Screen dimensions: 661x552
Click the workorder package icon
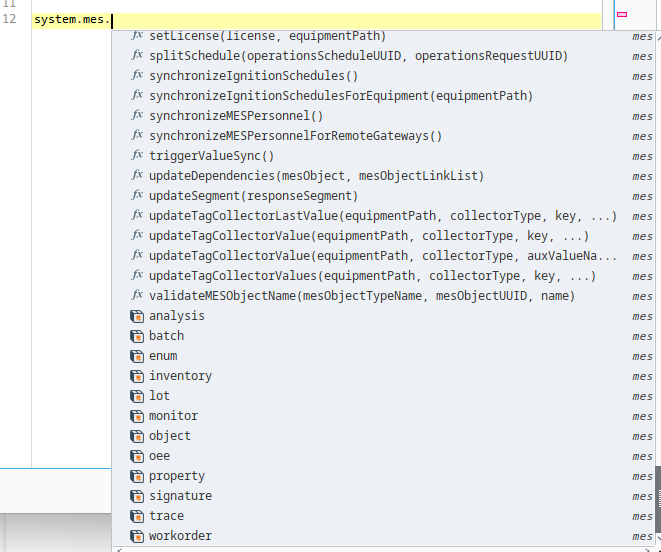click(137, 536)
